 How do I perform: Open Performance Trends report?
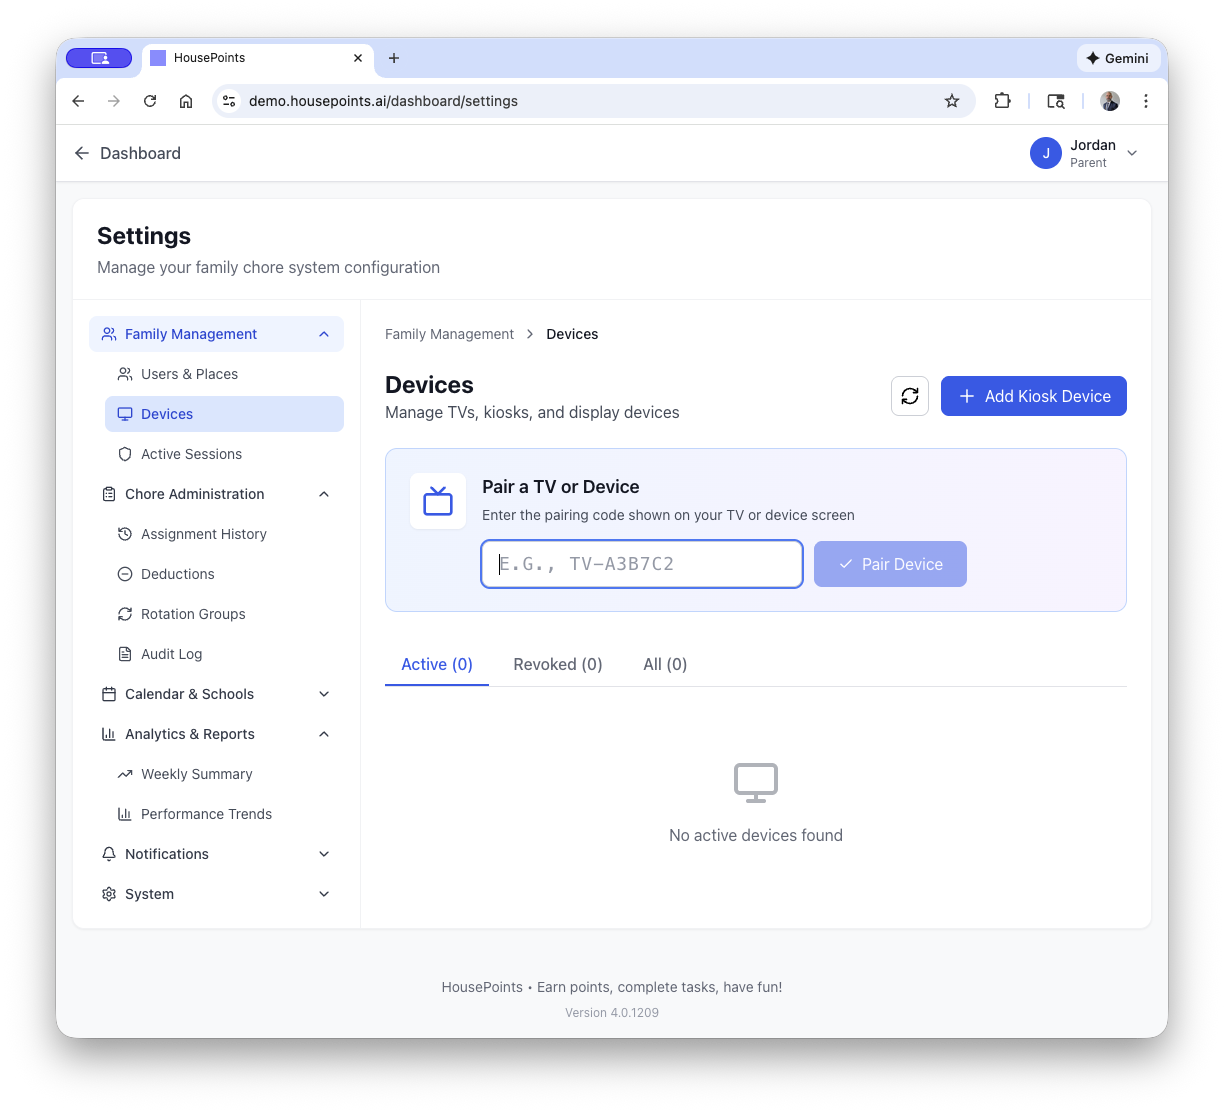224,814
